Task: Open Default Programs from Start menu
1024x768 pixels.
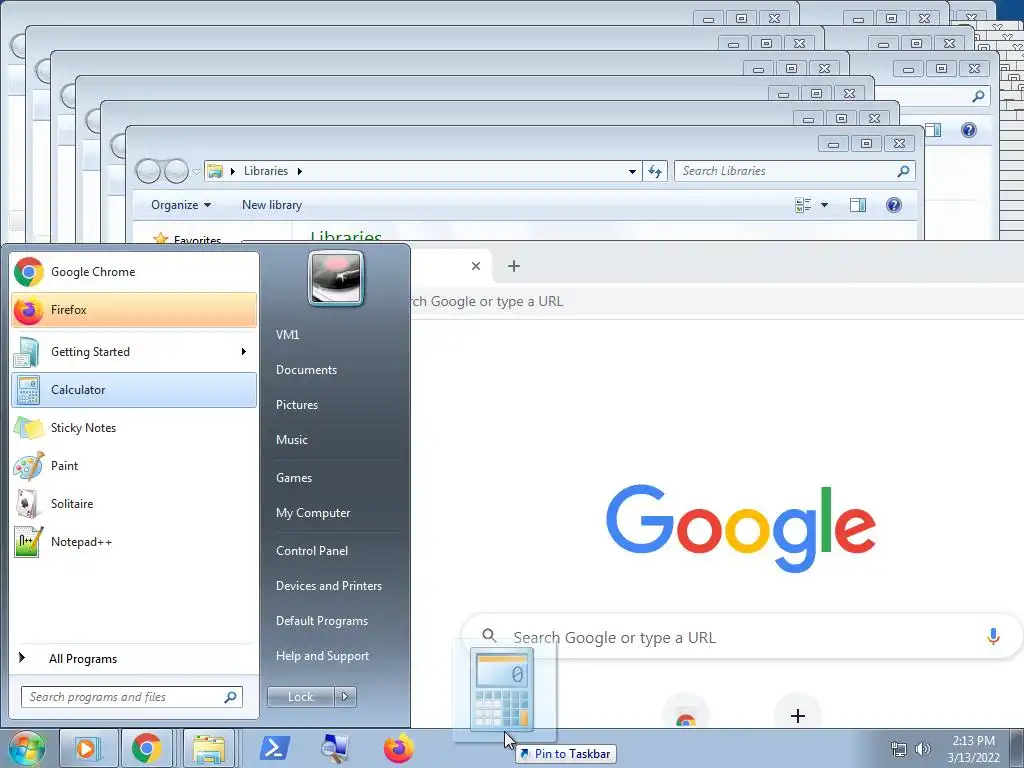Action: pyautogui.click(x=321, y=620)
